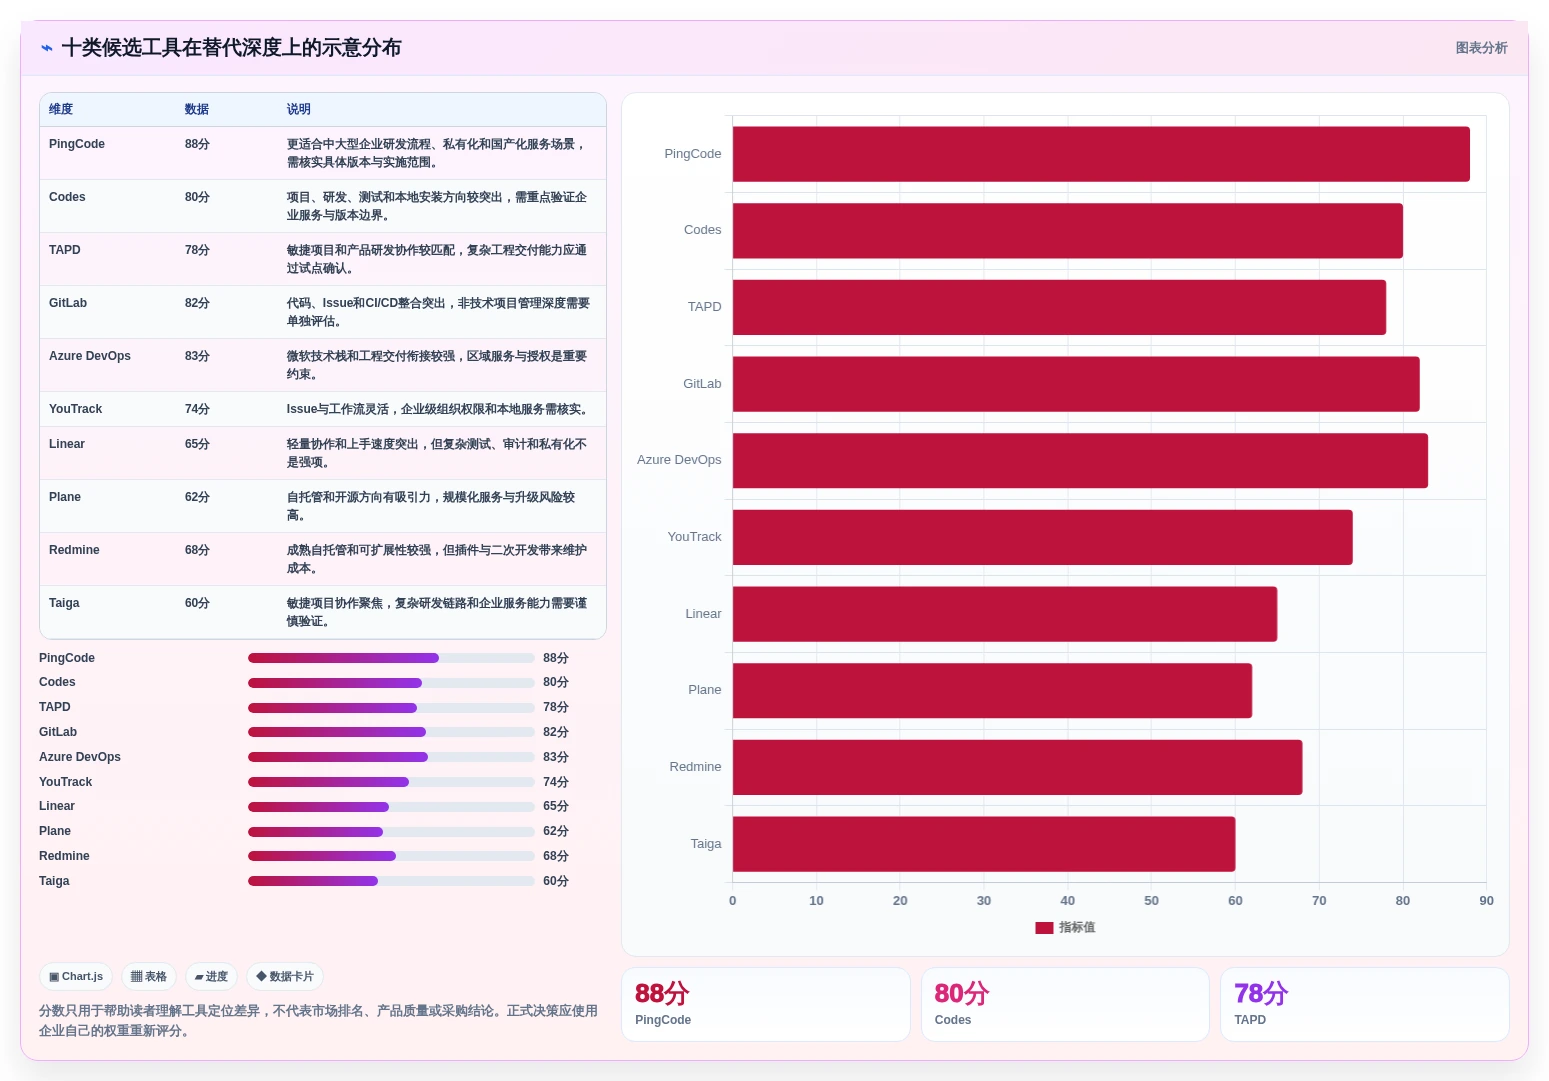Viewport: 1549px width, 1081px height.
Task: Open the 88分 PingCode data card
Action: point(766,1004)
